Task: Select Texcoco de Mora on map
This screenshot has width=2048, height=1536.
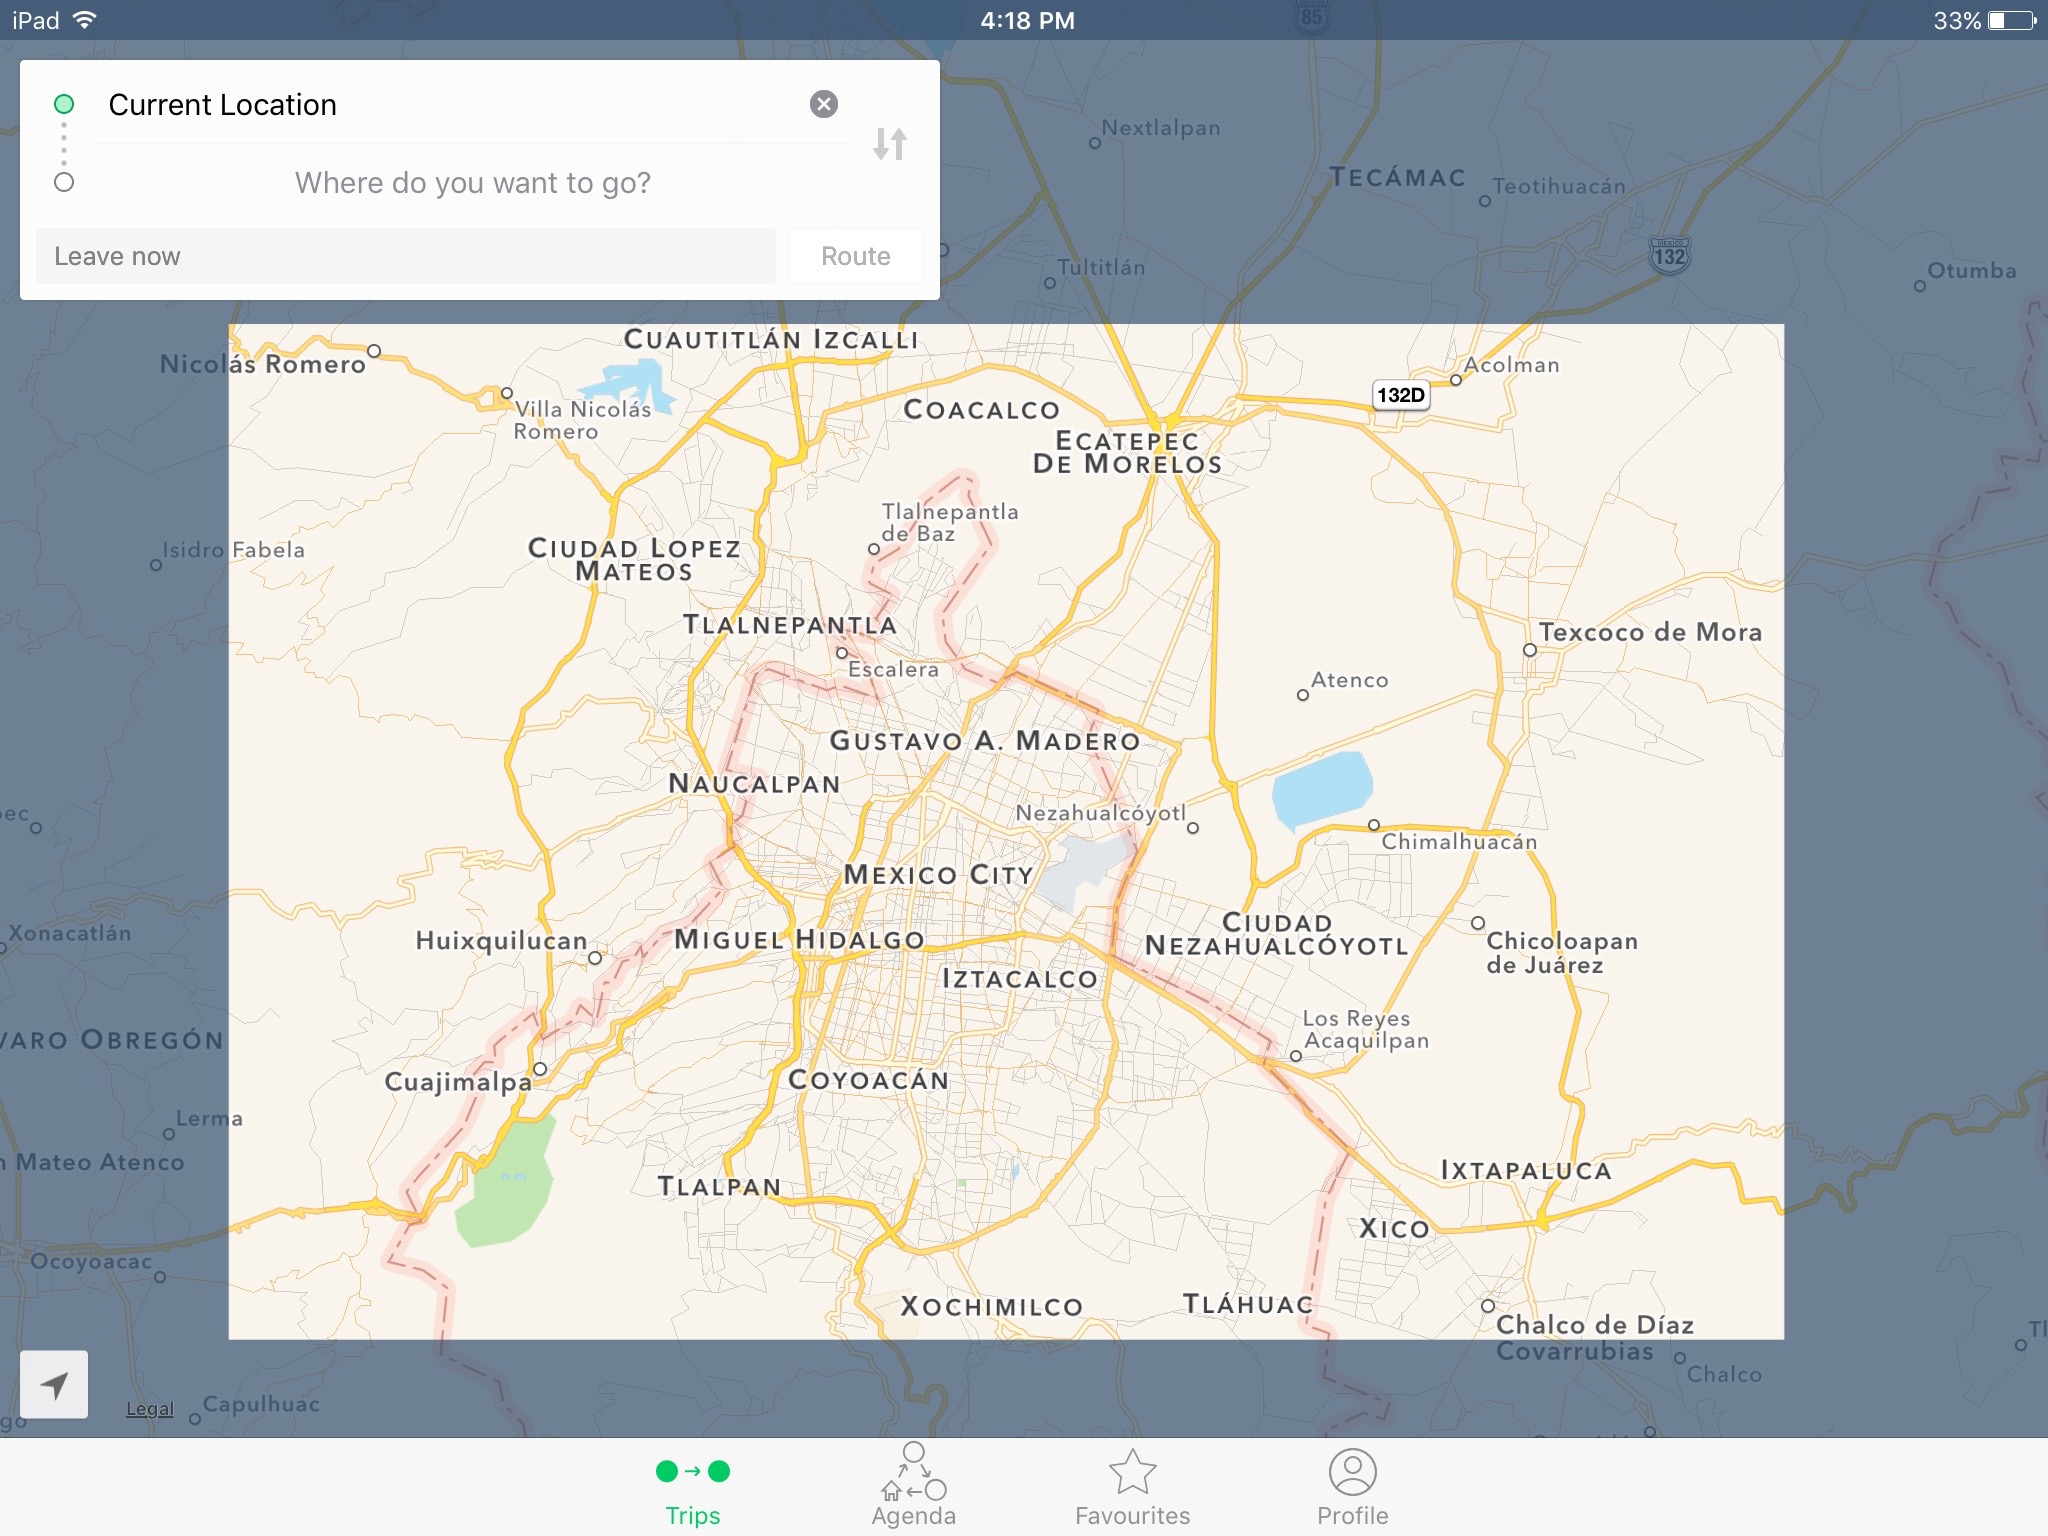Action: (1649, 632)
